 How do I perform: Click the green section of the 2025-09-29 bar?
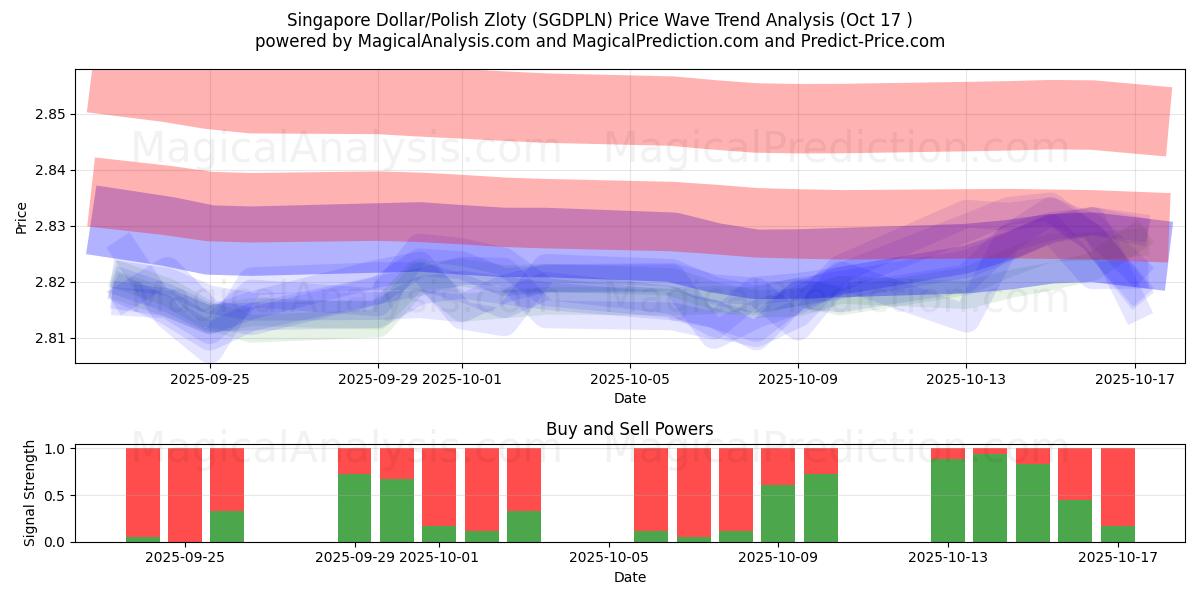354,508
